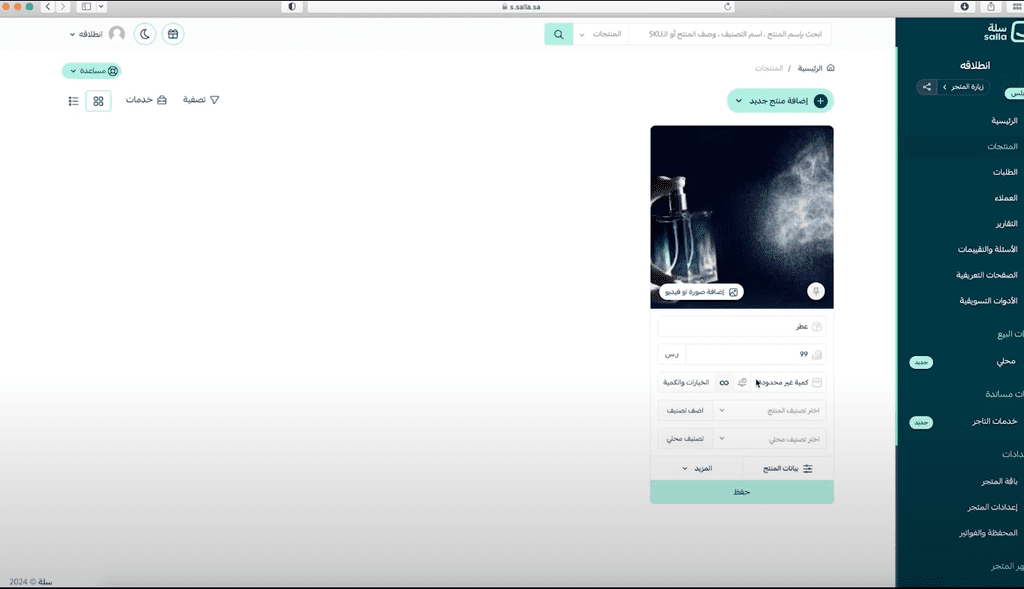This screenshot has width=1024, height=589.
Task: Open إعدادات المتجر in sidebar
Action: pyautogui.click(x=993, y=507)
